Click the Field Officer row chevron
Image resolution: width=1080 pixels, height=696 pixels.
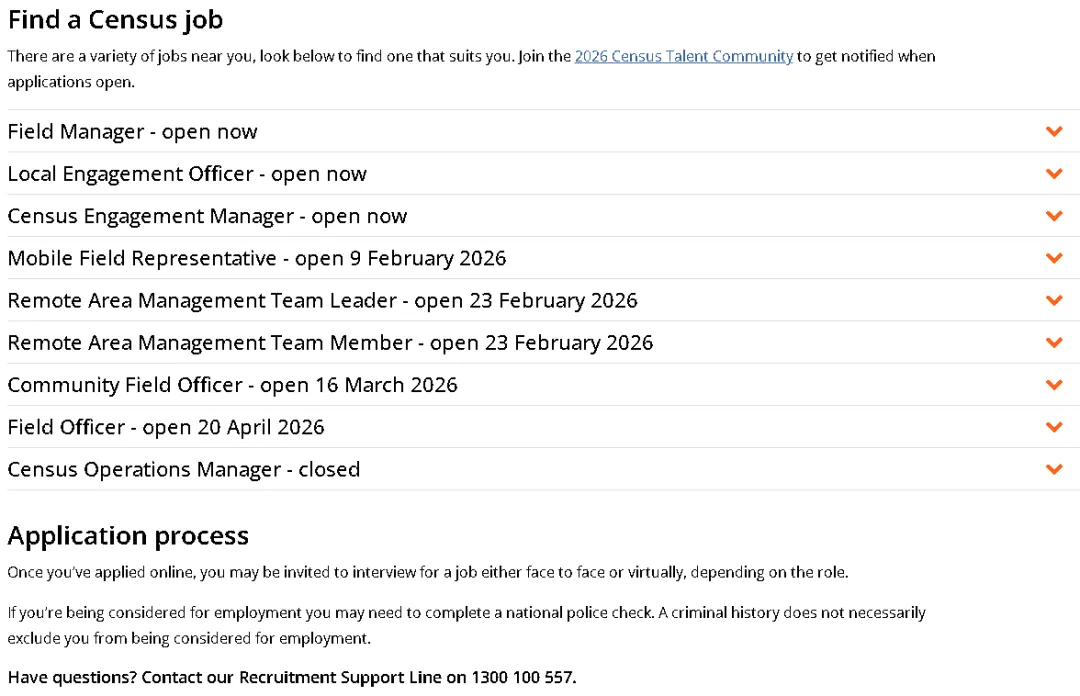pos(1054,427)
